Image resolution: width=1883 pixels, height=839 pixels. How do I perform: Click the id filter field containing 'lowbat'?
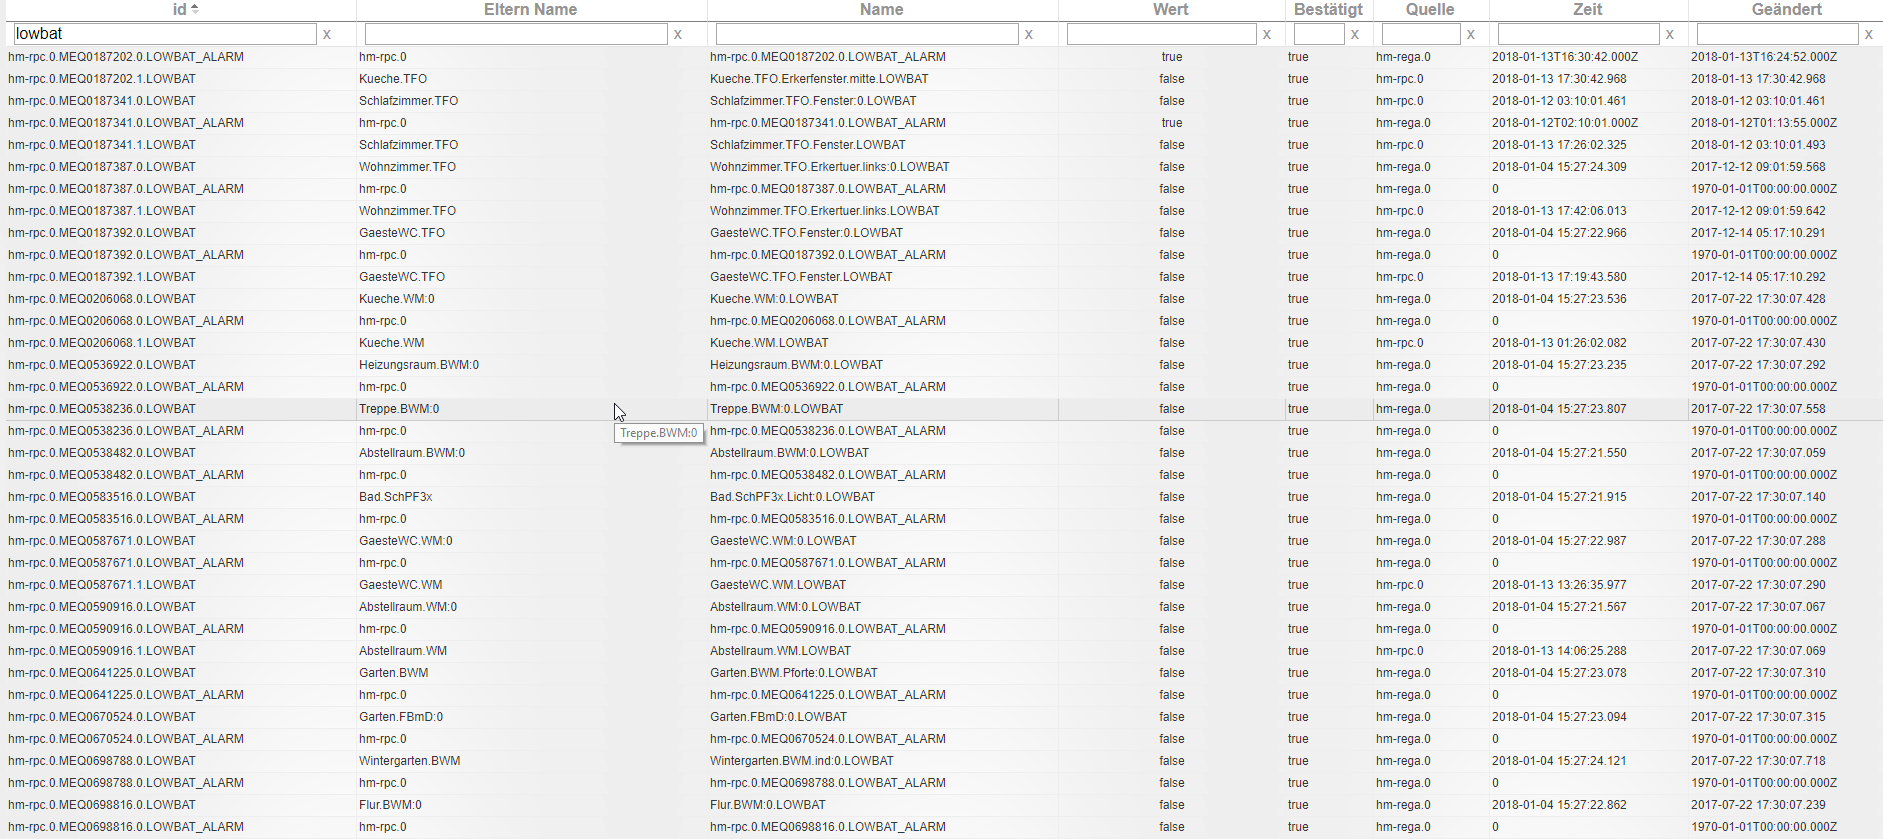point(165,34)
